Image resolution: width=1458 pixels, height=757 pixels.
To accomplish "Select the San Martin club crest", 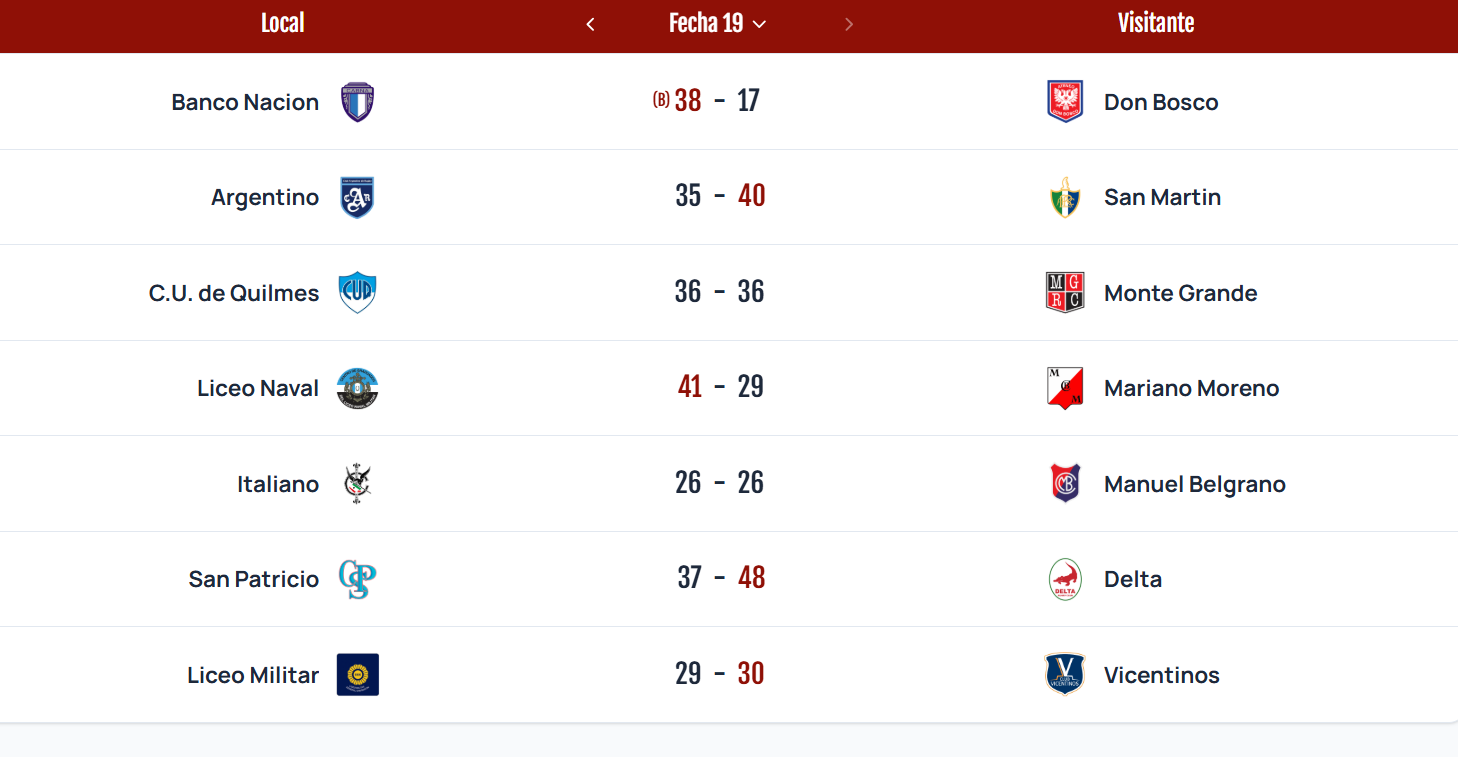I will [1065, 197].
